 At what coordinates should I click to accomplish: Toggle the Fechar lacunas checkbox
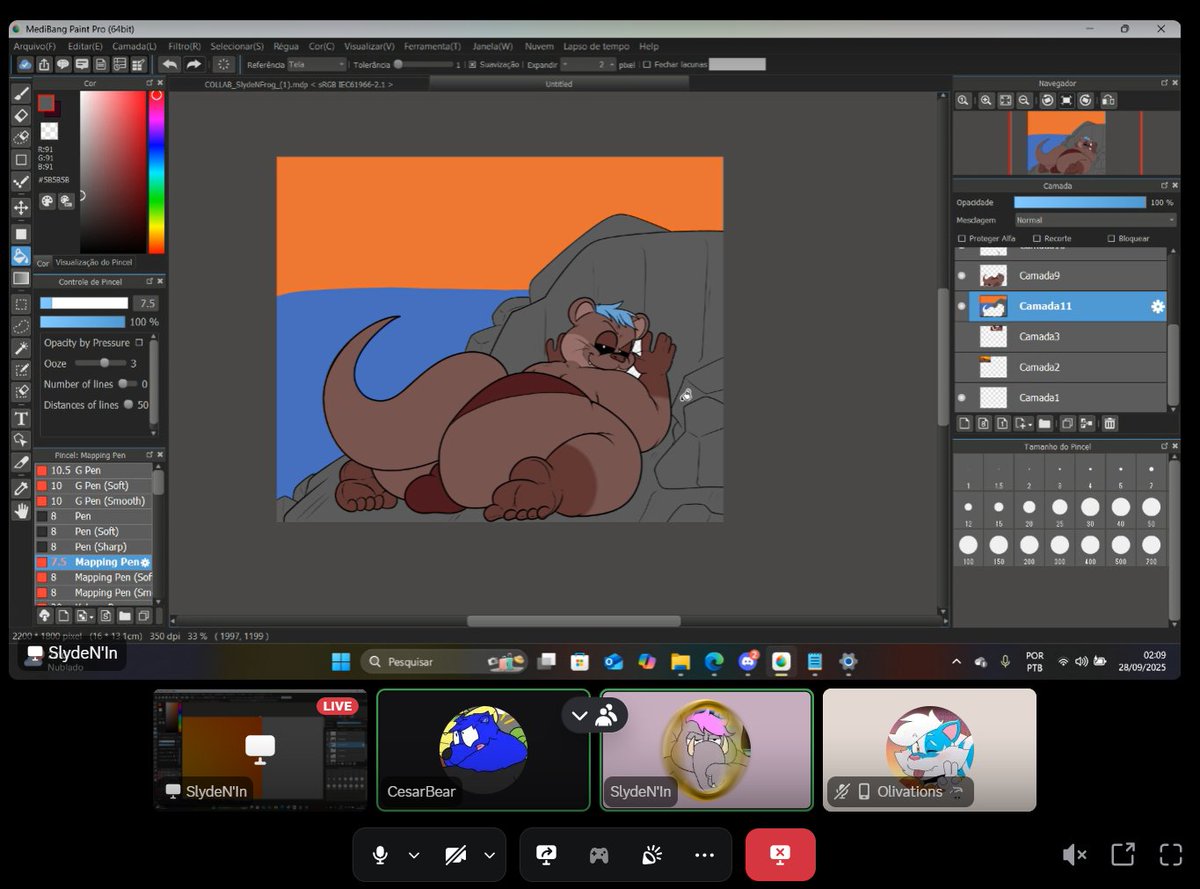(x=647, y=64)
